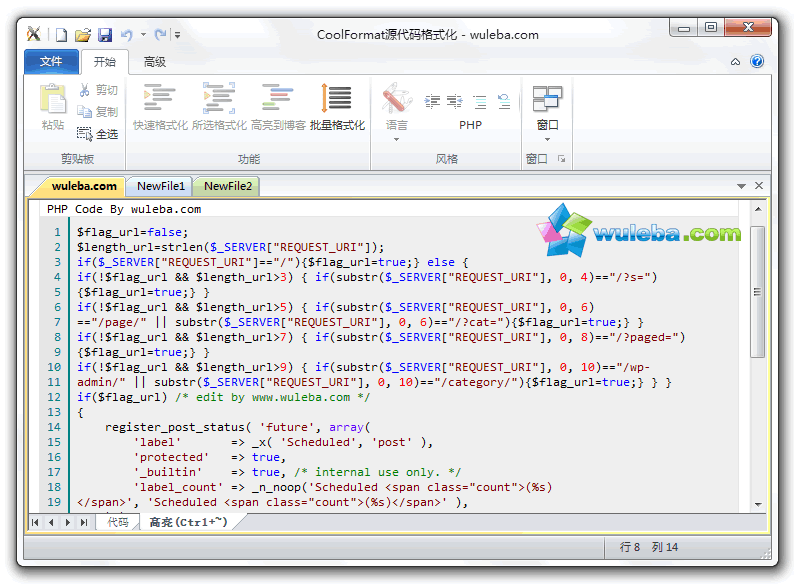Screen dimensions: 794x584
Task: Go to previous sheet tab arrow
Action: (51, 522)
